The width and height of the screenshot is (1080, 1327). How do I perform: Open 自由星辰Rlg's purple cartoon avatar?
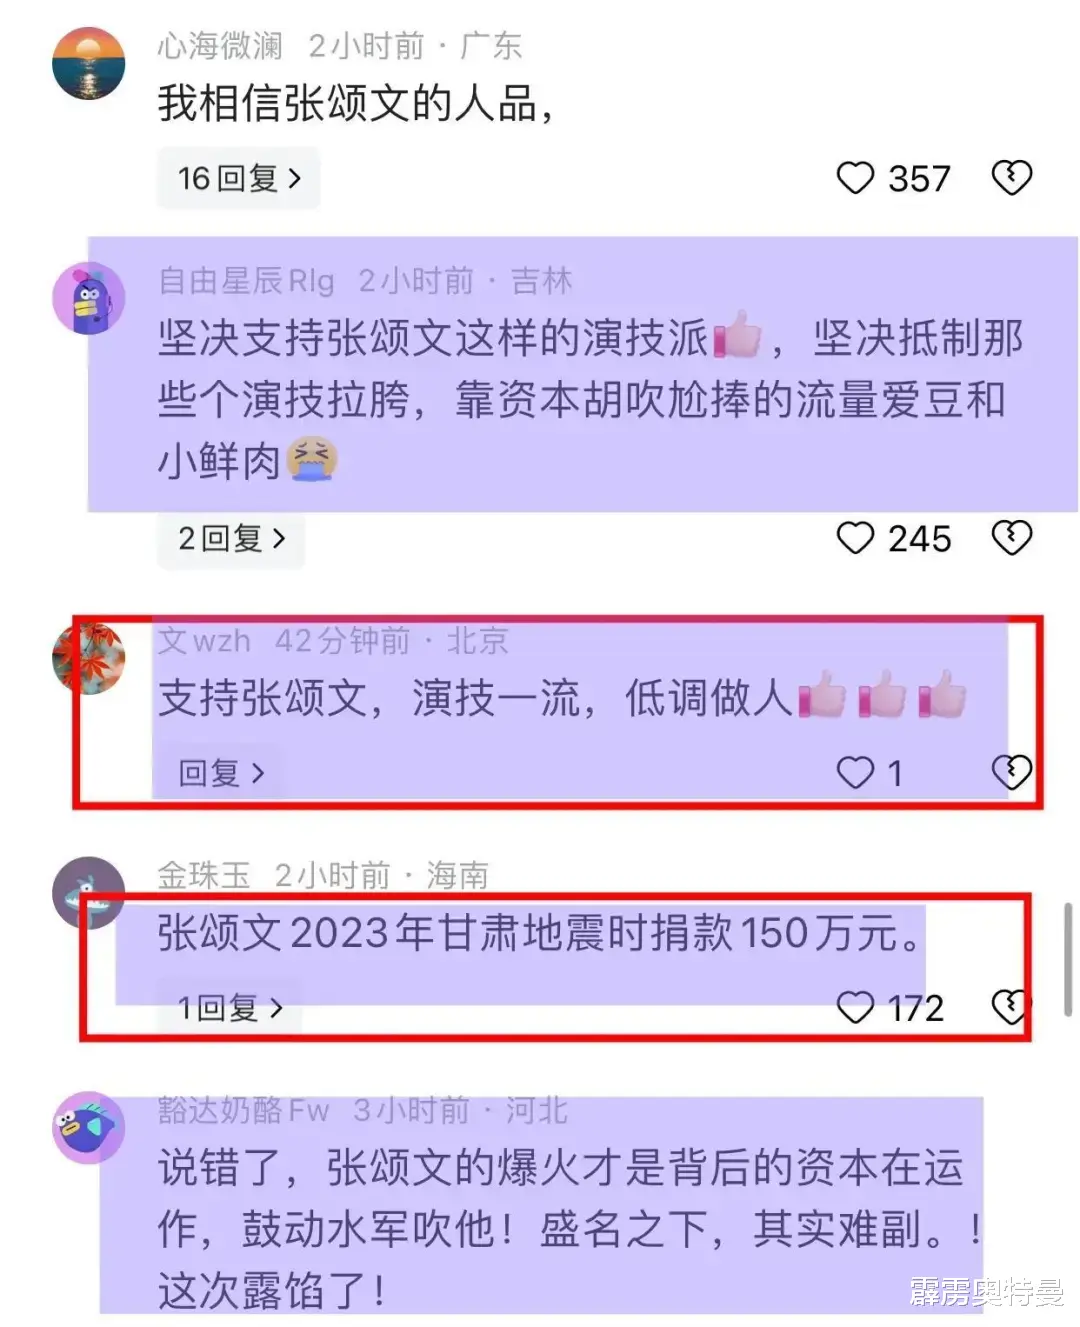pos(89,299)
